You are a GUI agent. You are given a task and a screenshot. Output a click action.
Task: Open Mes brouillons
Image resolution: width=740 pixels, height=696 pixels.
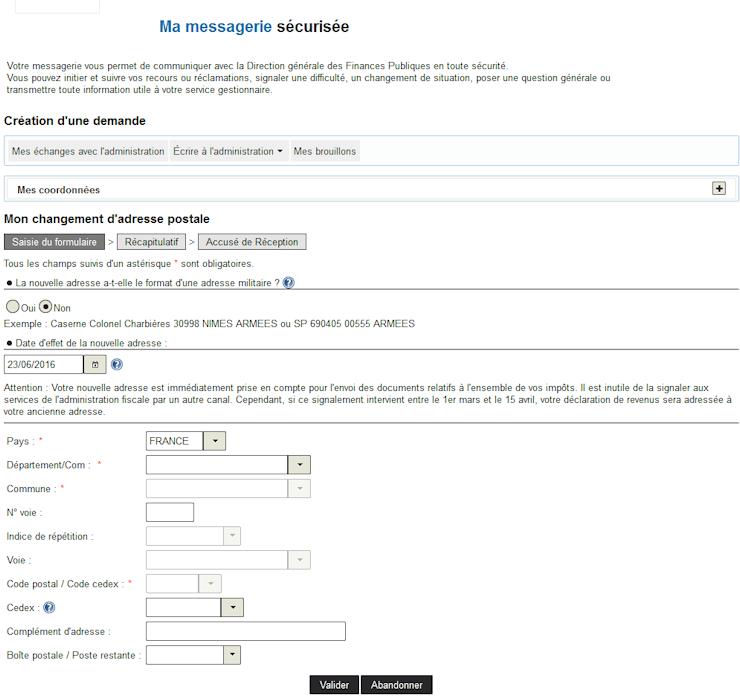coord(325,151)
